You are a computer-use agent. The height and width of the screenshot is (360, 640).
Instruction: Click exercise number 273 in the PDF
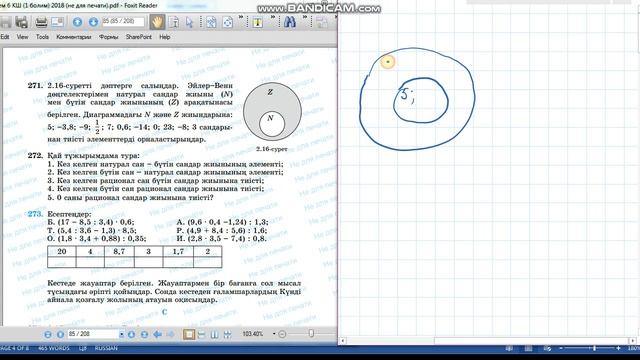coord(35,214)
